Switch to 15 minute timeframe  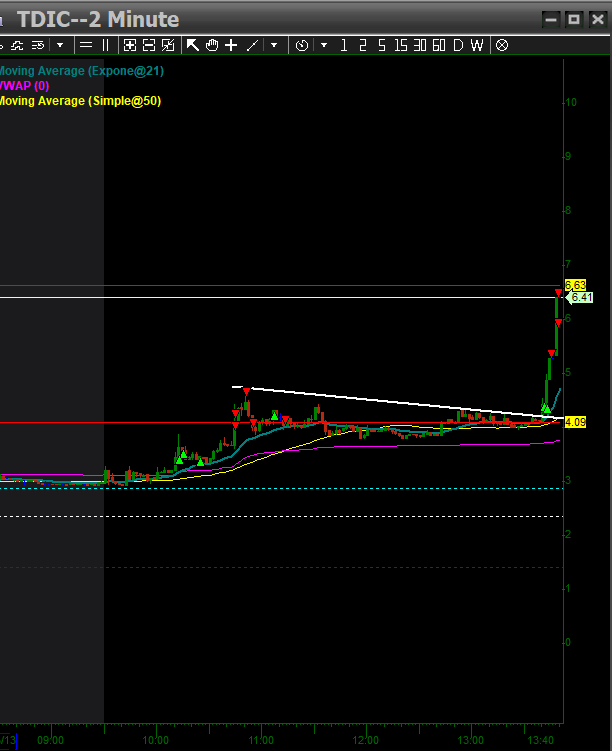coord(401,46)
